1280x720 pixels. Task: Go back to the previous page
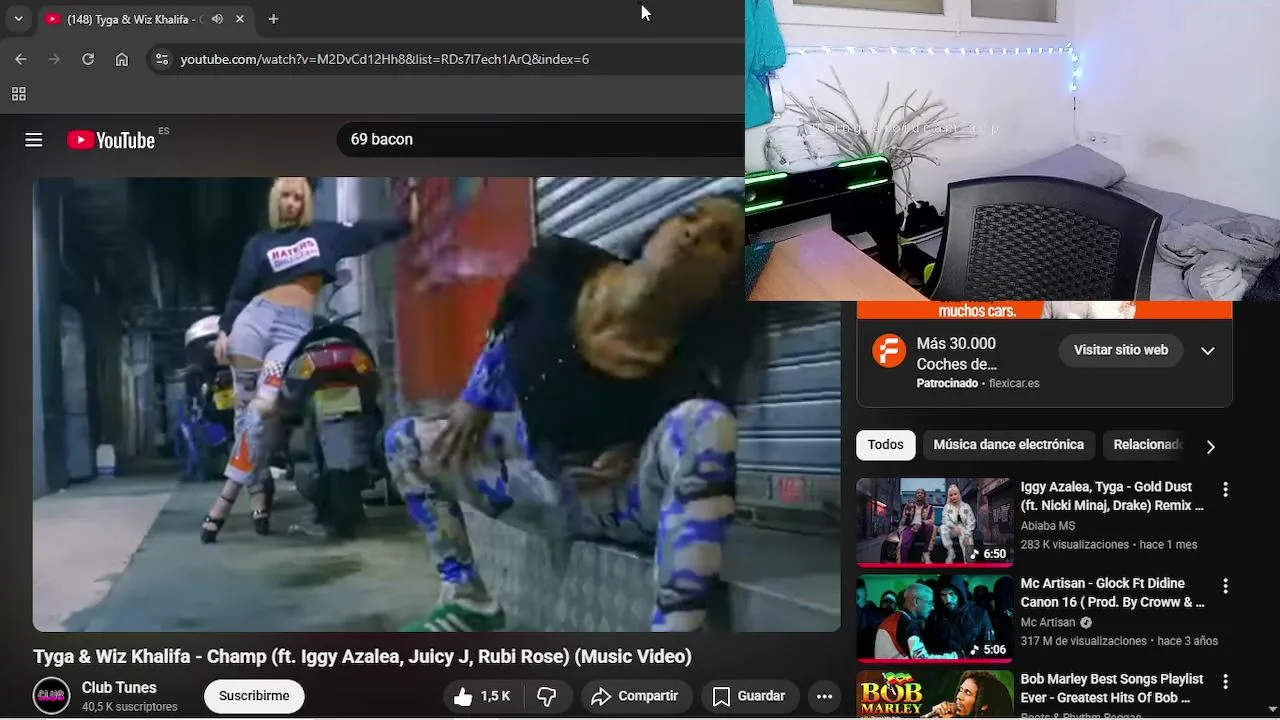click(21, 59)
